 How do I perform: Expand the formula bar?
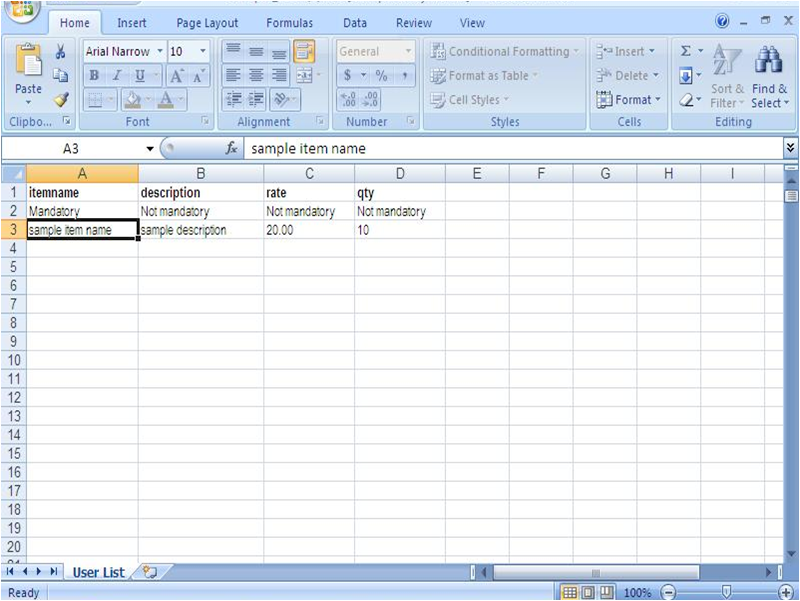790,148
